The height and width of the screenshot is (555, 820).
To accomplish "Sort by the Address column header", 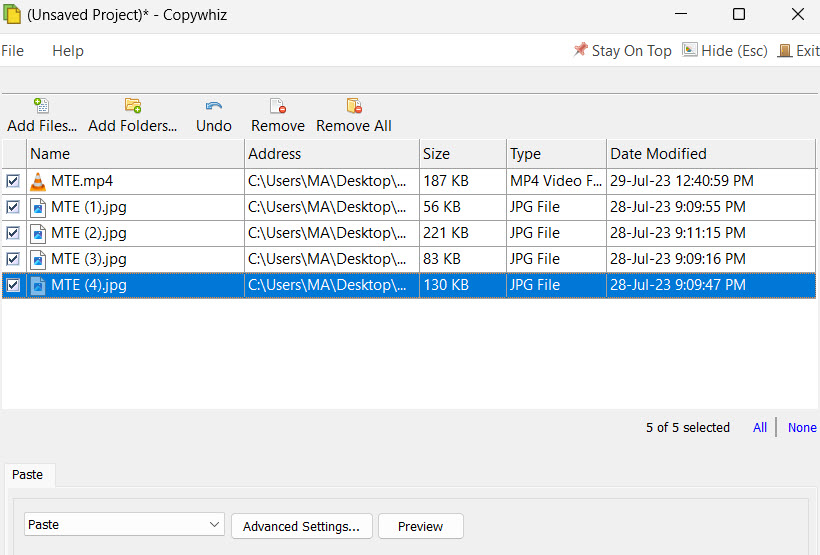I will [332, 154].
